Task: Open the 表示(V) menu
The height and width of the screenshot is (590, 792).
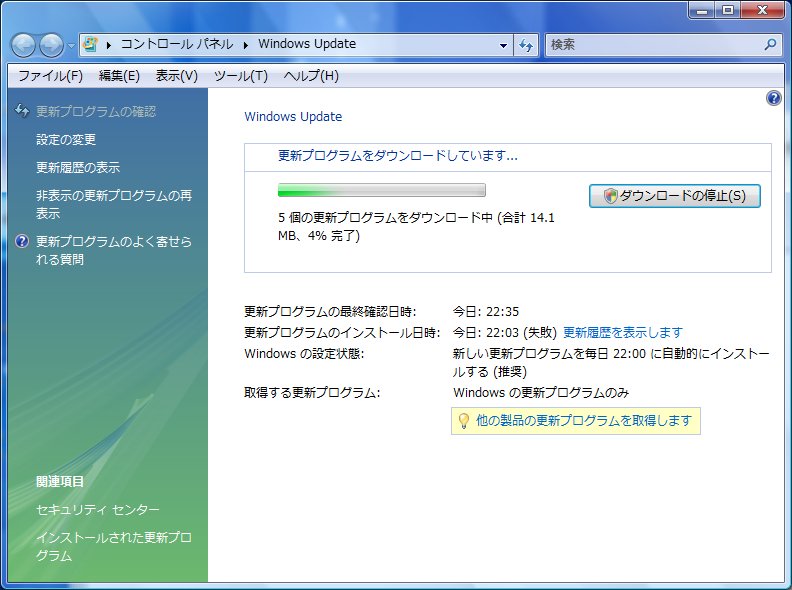Action: pos(176,76)
